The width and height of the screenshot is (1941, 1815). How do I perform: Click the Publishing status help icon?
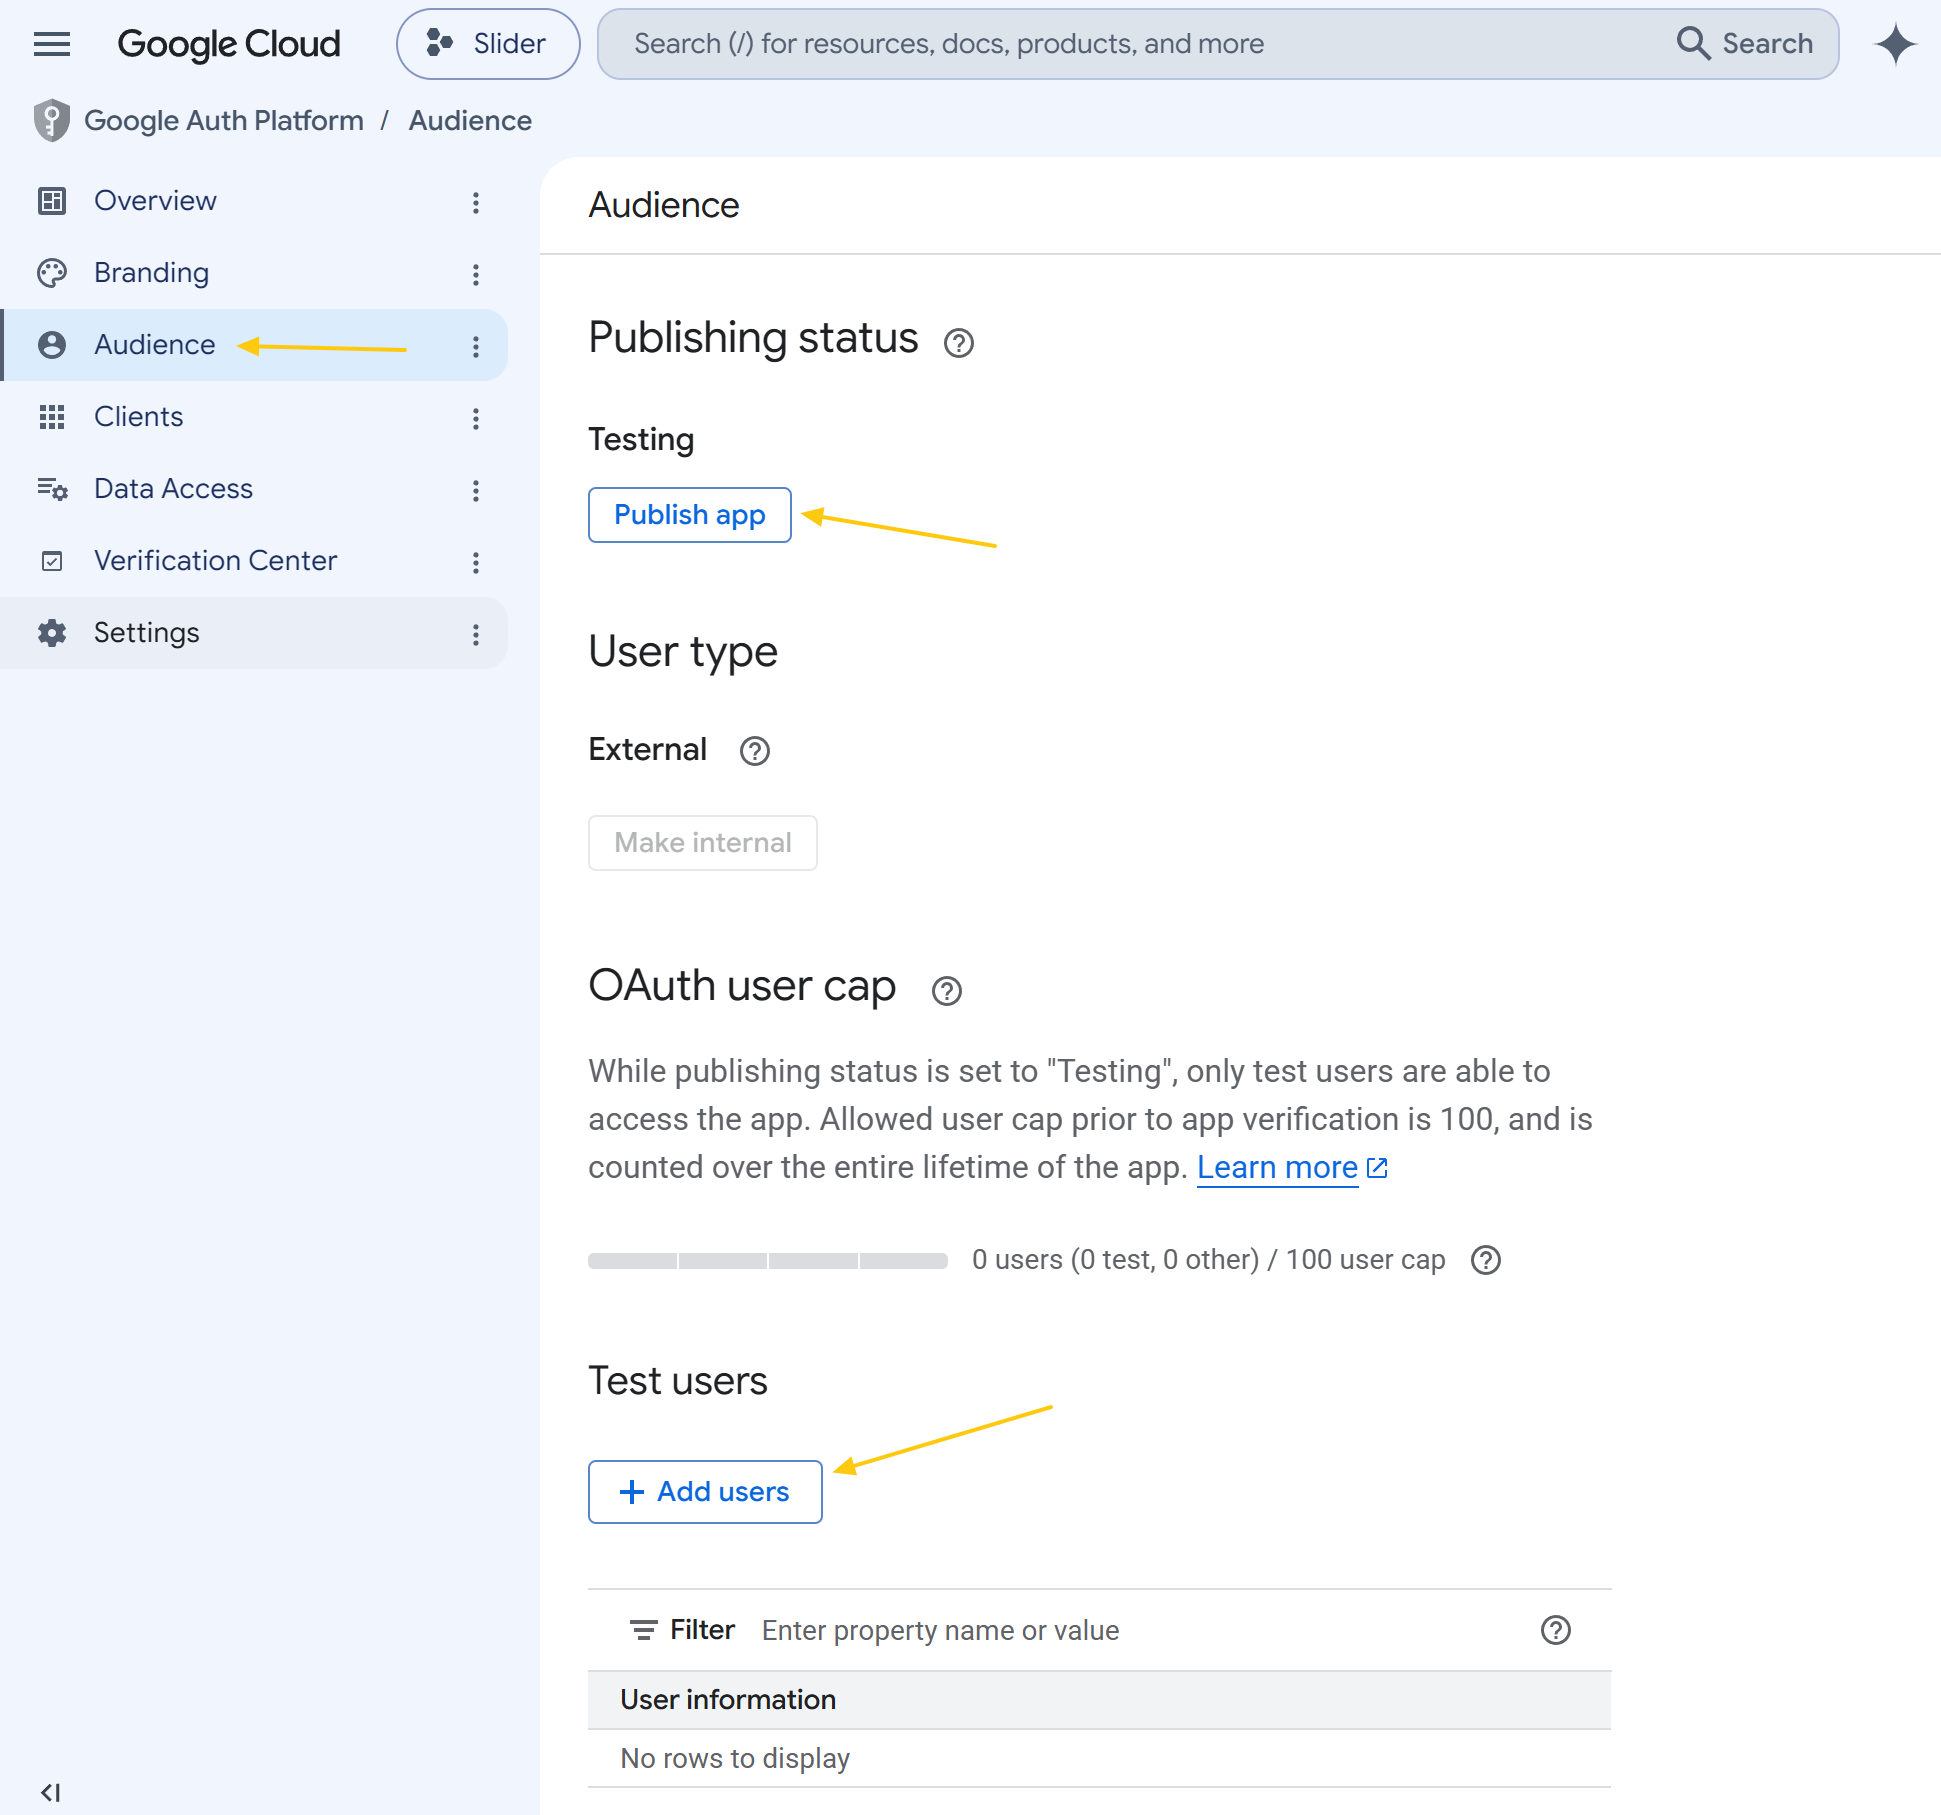point(958,343)
